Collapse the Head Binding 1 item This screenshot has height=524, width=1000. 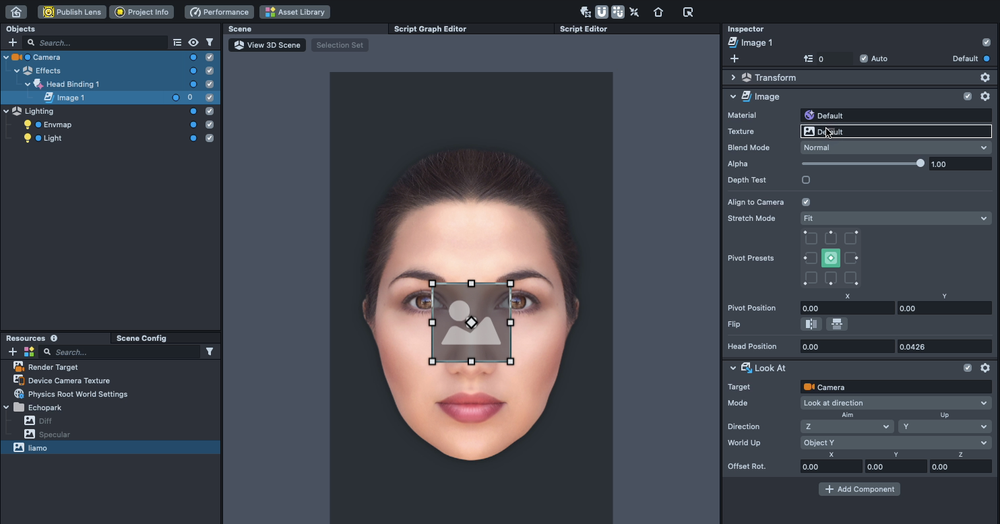point(28,84)
